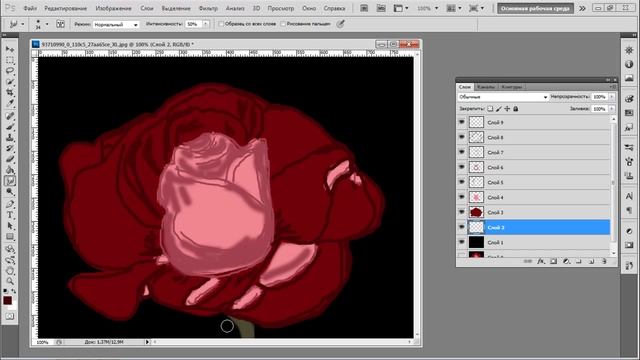Select the Smudge tool in the toolbox
640x360 pixels.
point(10,181)
